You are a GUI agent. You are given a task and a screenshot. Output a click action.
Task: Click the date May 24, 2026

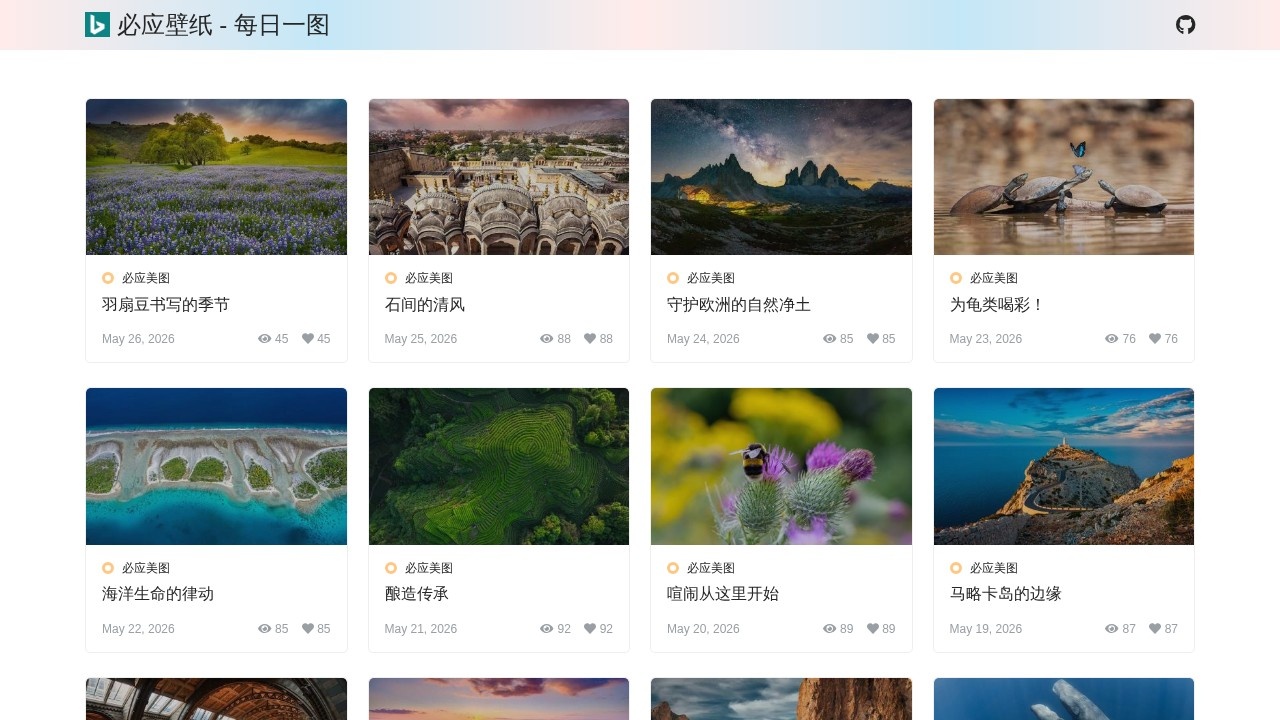[x=703, y=339]
